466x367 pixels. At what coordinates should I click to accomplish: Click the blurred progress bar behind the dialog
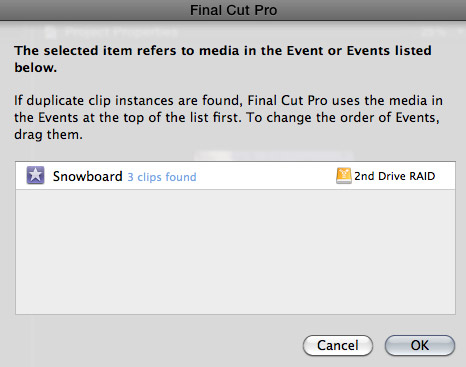click(273, 156)
